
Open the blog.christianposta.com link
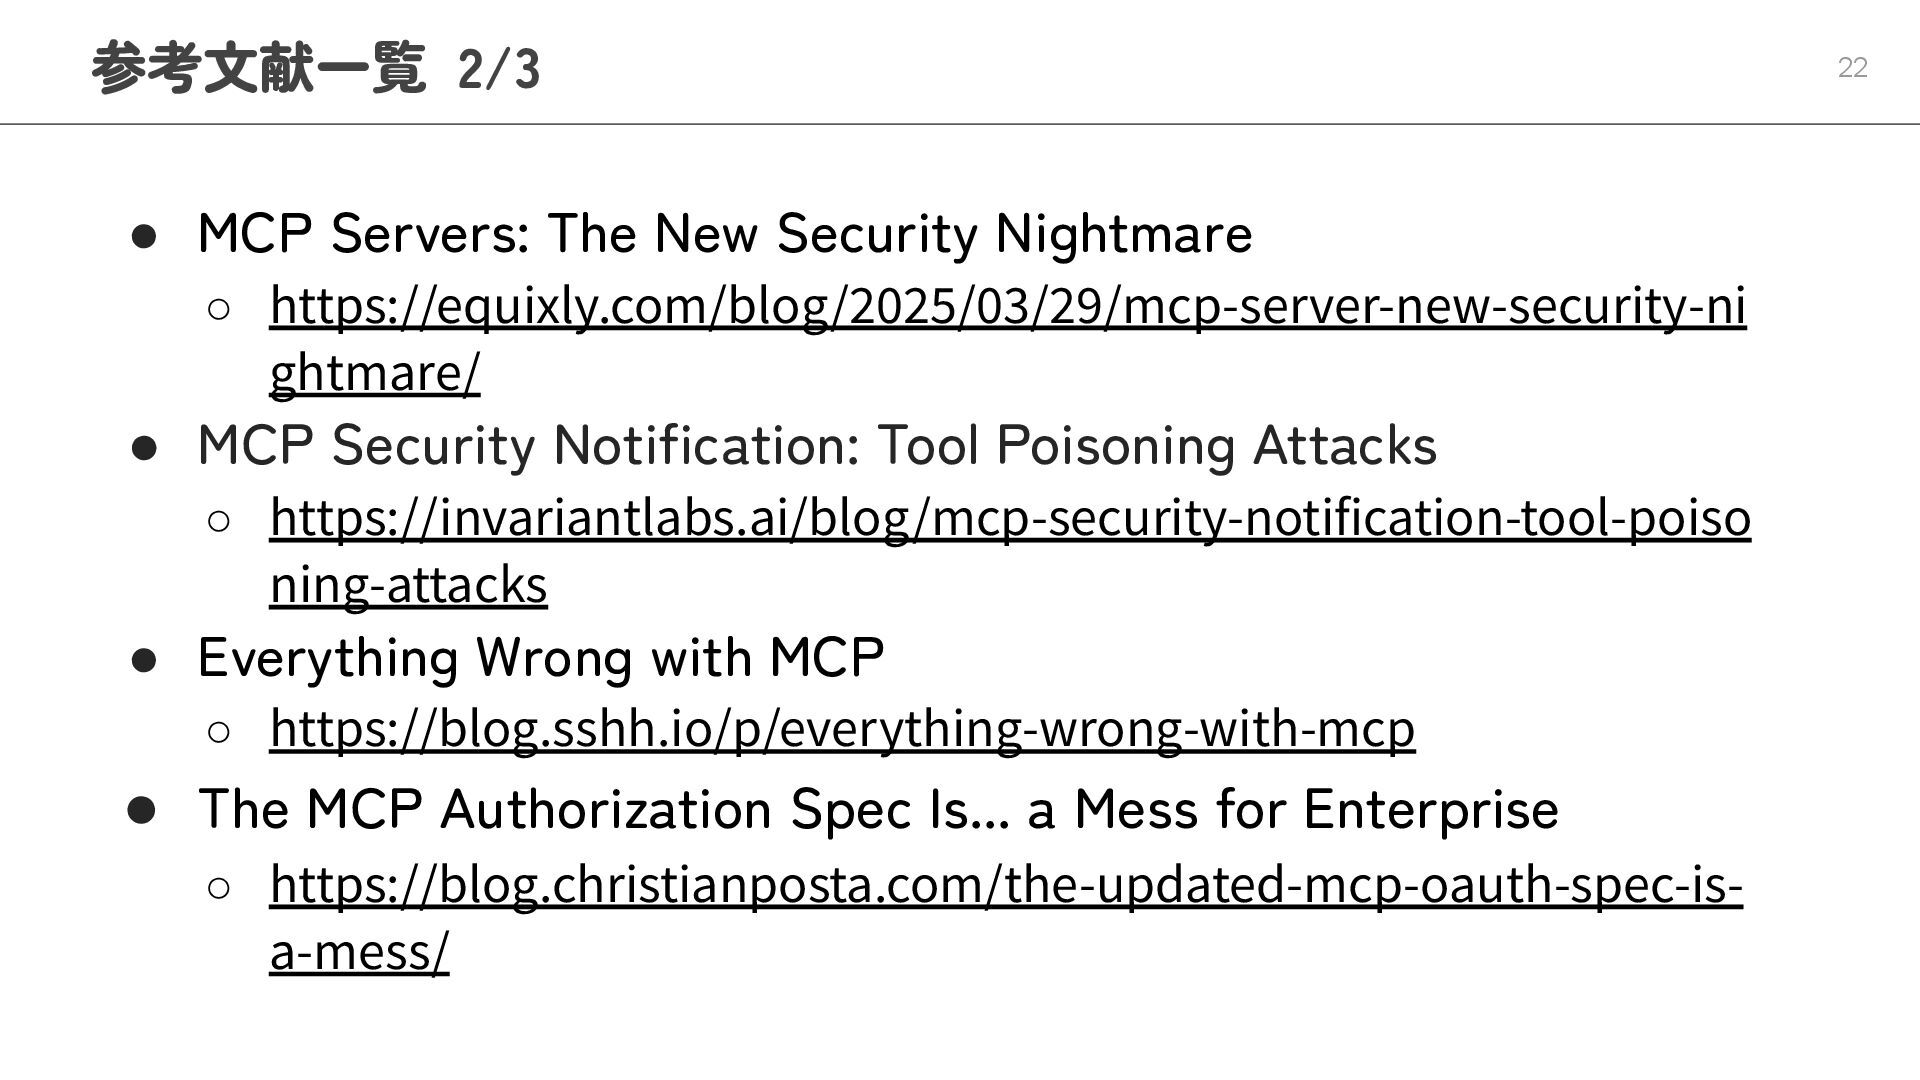[1005, 884]
